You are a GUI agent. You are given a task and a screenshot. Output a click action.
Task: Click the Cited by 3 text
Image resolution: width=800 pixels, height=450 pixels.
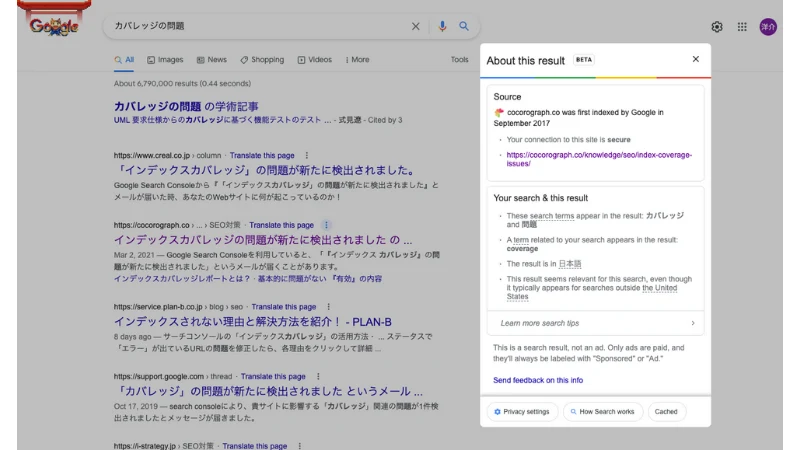coord(385,120)
